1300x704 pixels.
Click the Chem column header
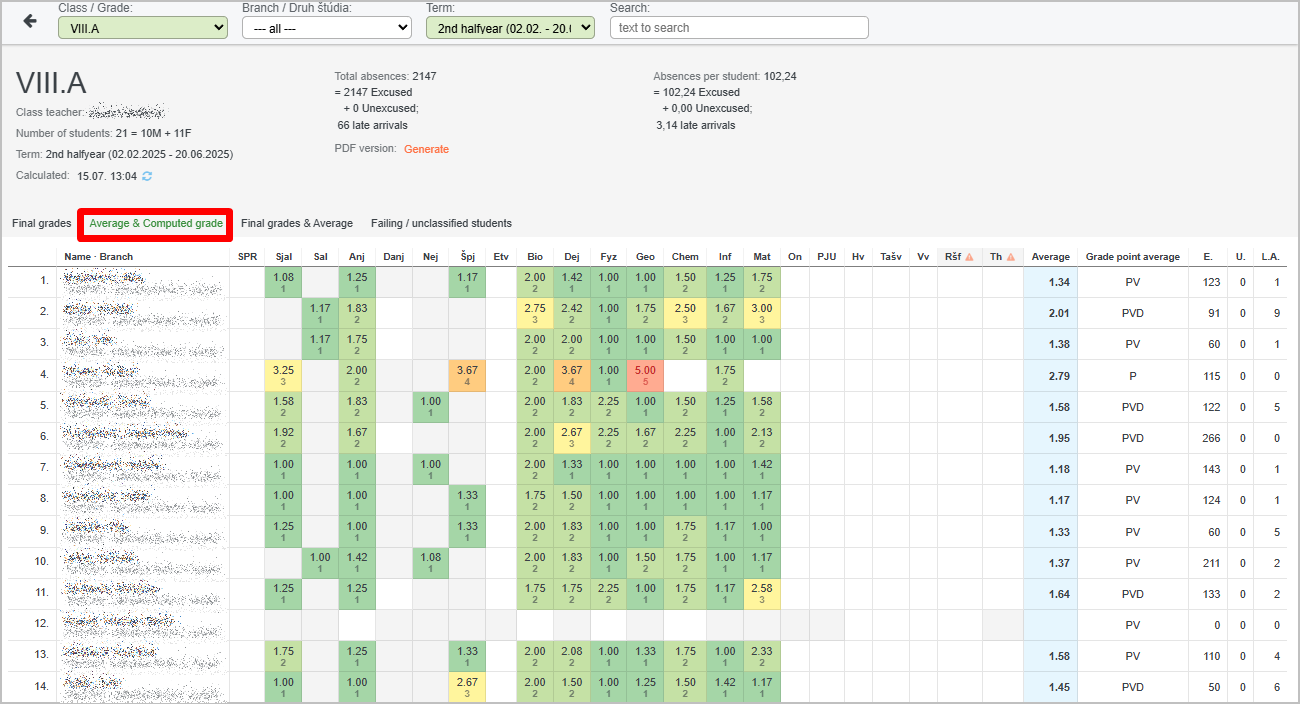click(x=685, y=257)
